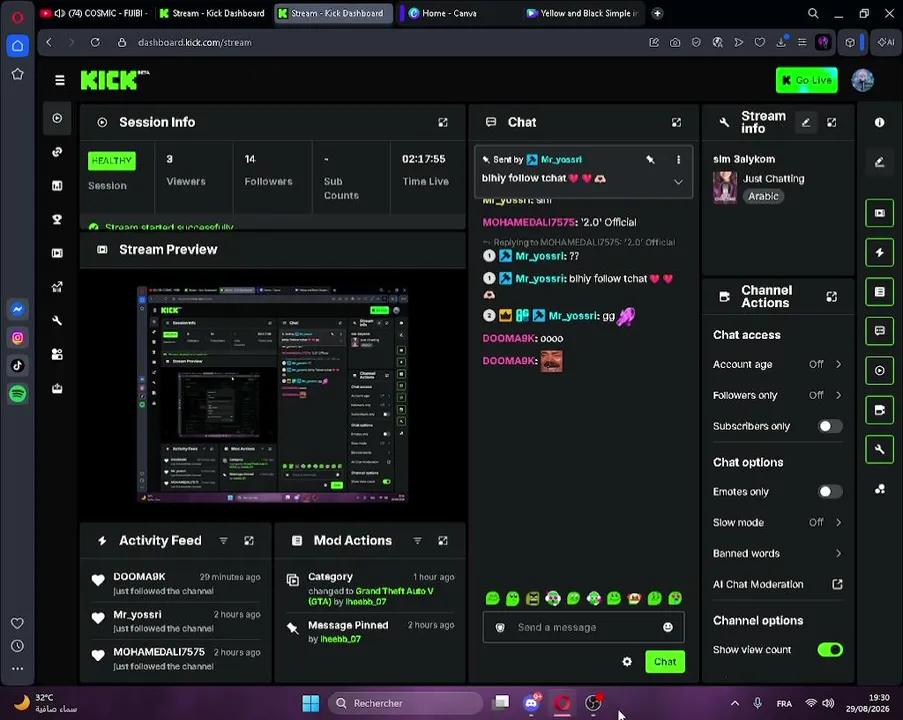Reload the page
903x720 pixels.
click(x=95, y=43)
